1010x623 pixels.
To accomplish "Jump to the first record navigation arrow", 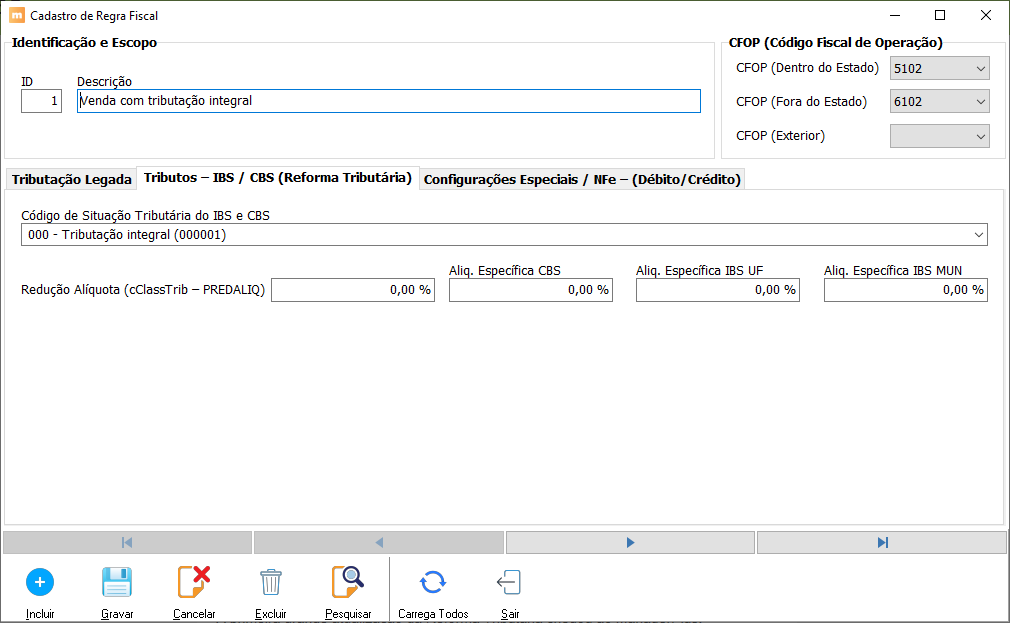I will click(127, 542).
